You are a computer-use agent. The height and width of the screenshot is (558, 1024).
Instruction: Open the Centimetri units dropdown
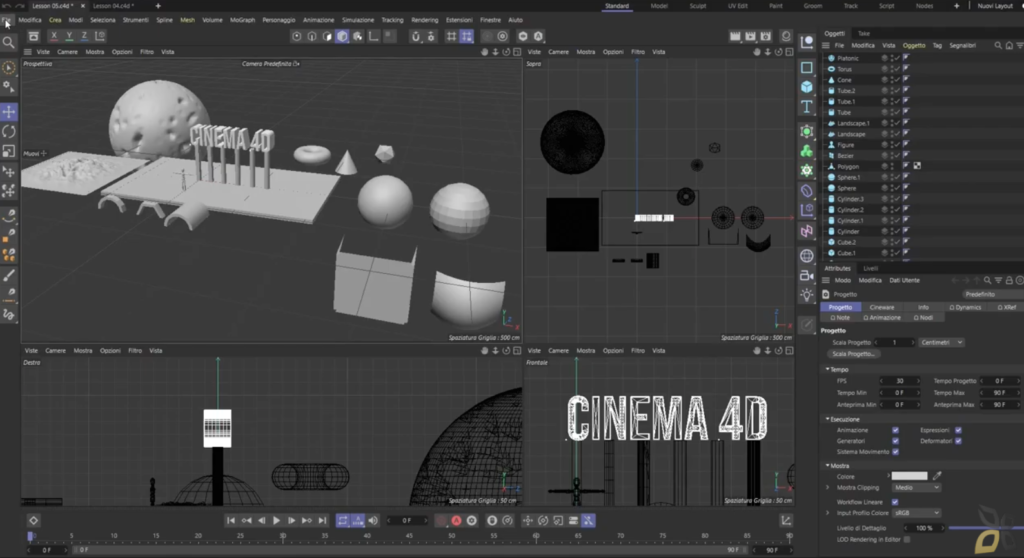coord(941,342)
